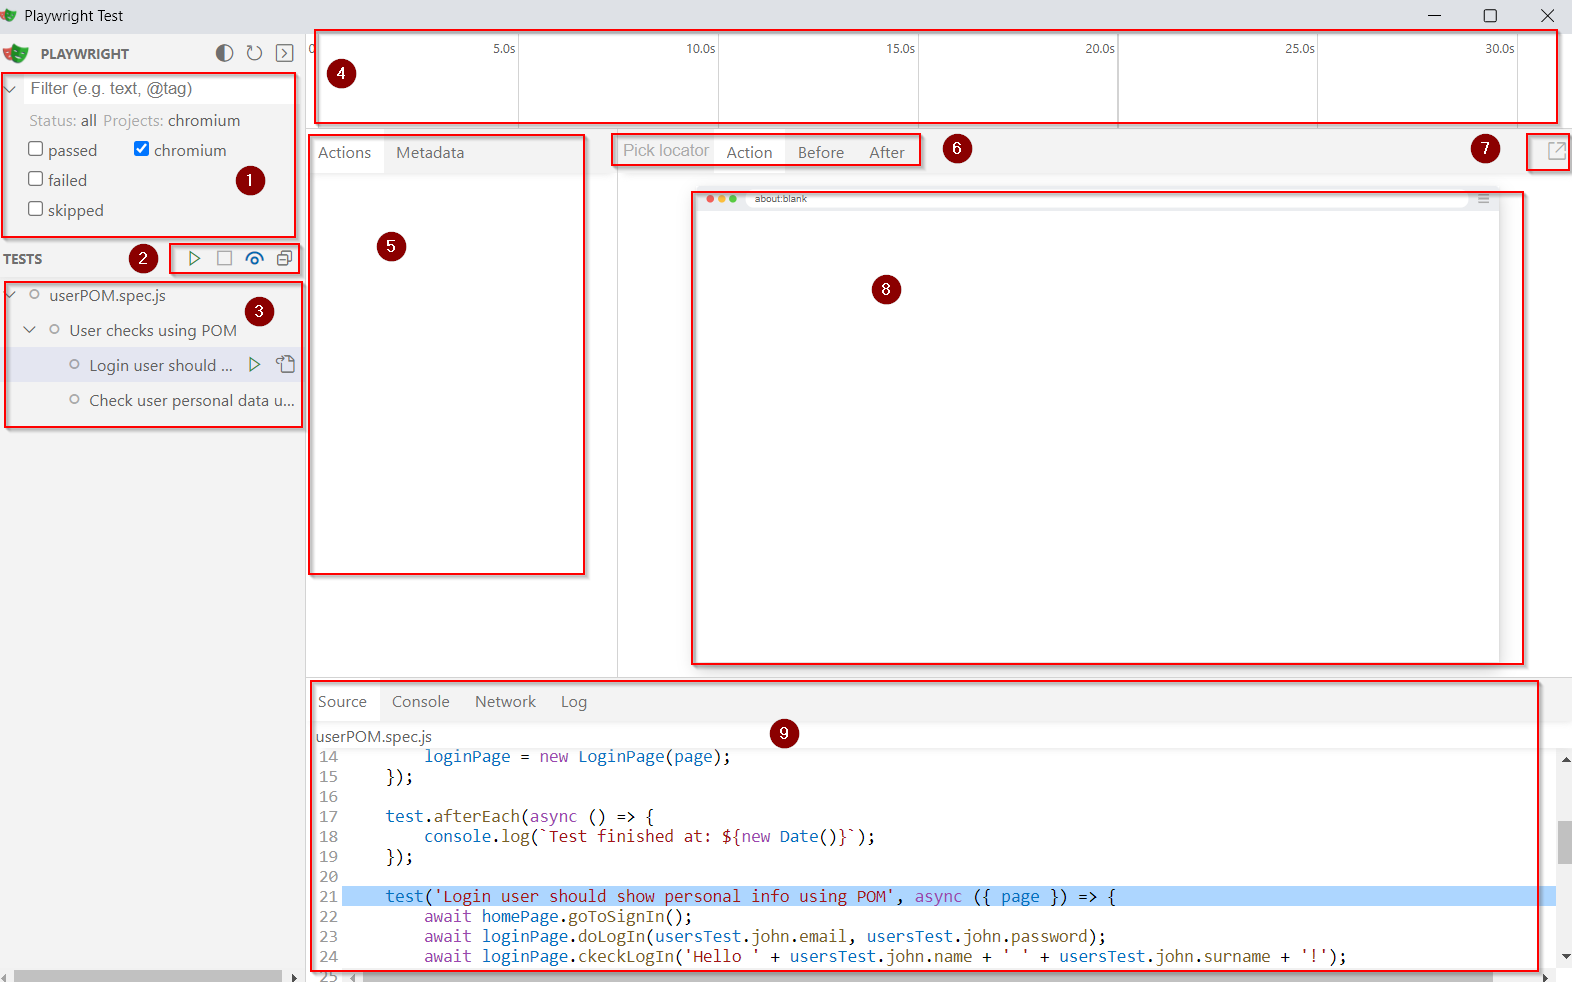Click the Playwright logo icon

click(x=16, y=53)
